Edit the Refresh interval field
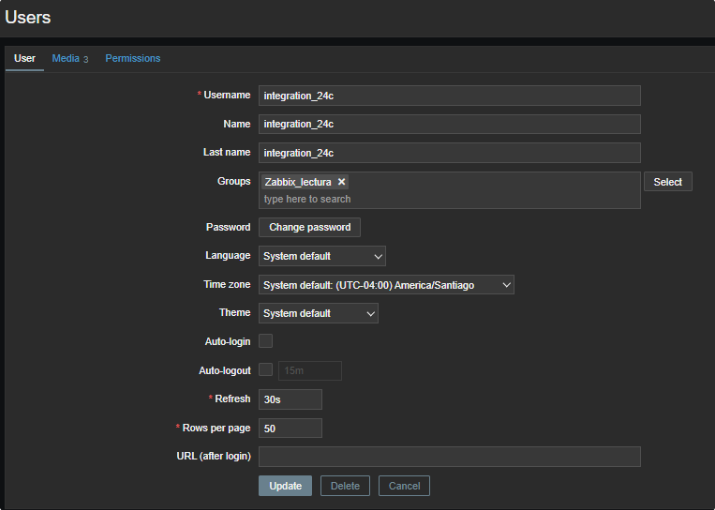This screenshot has width=715, height=510. [x=290, y=399]
